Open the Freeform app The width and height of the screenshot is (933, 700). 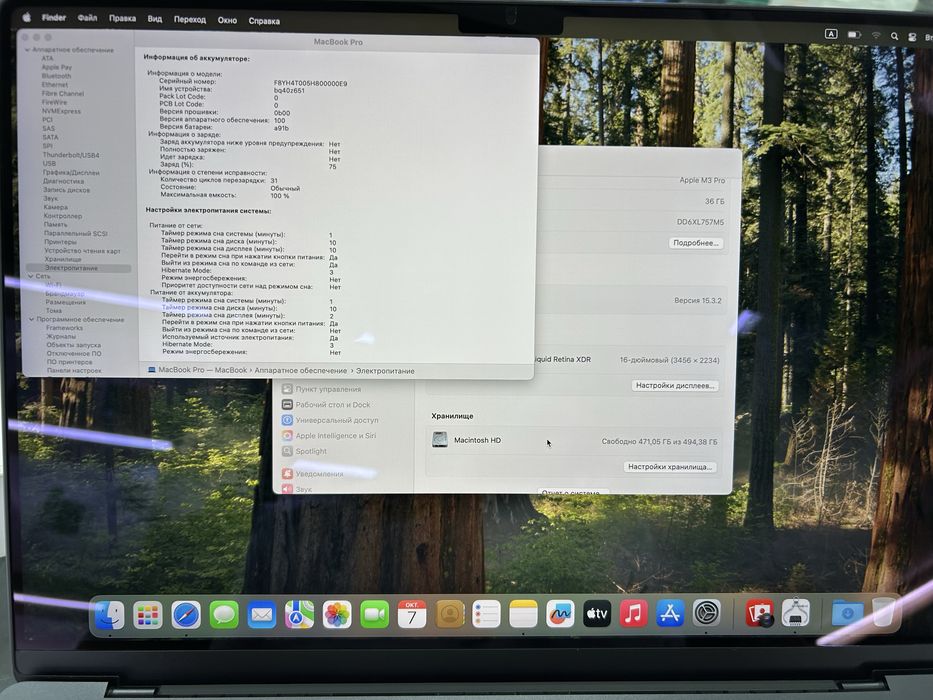tap(560, 615)
